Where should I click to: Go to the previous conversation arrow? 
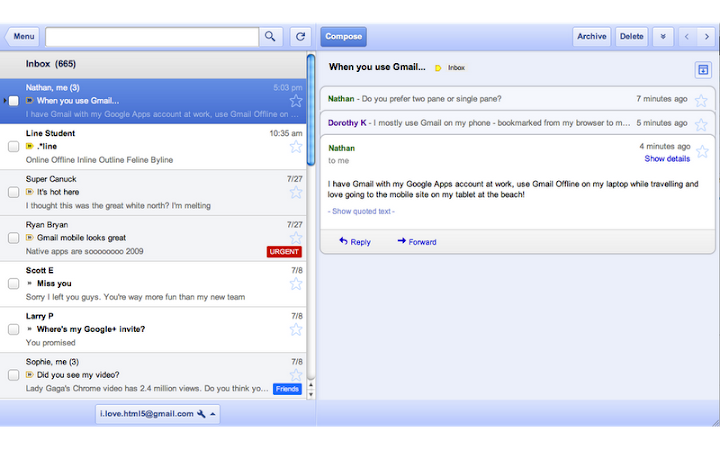pos(686,37)
